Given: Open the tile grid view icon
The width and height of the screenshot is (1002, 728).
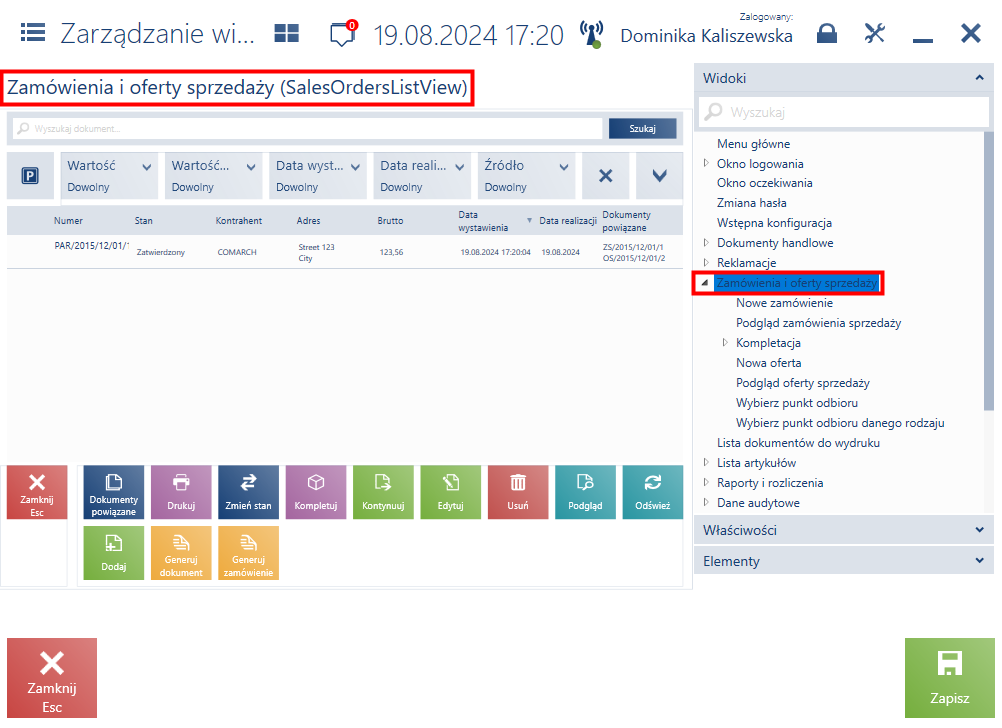Looking at the screenshot, I should tap(286, 33).
